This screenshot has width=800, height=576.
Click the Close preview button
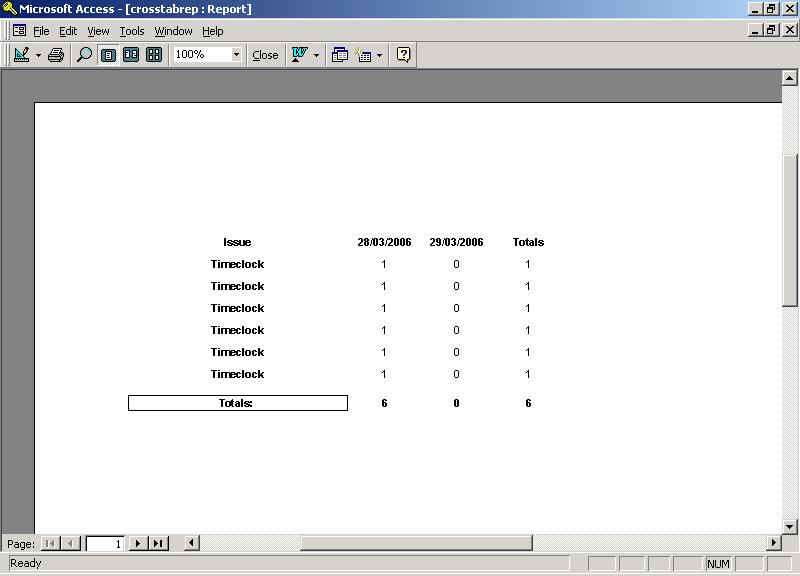(x=265, y=55)
